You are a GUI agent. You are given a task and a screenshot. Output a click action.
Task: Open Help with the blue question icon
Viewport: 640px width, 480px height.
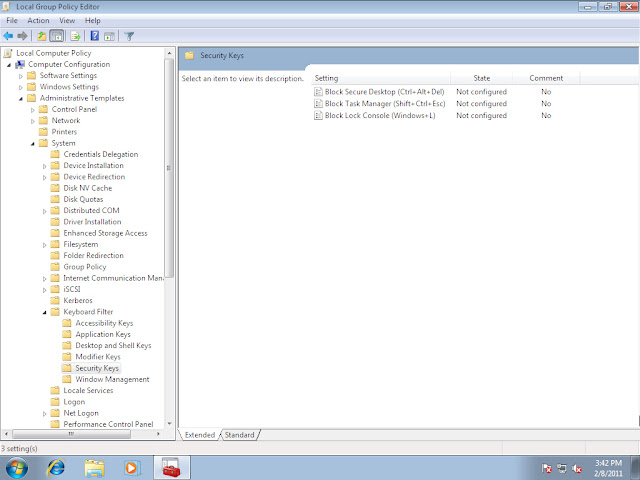94,36
